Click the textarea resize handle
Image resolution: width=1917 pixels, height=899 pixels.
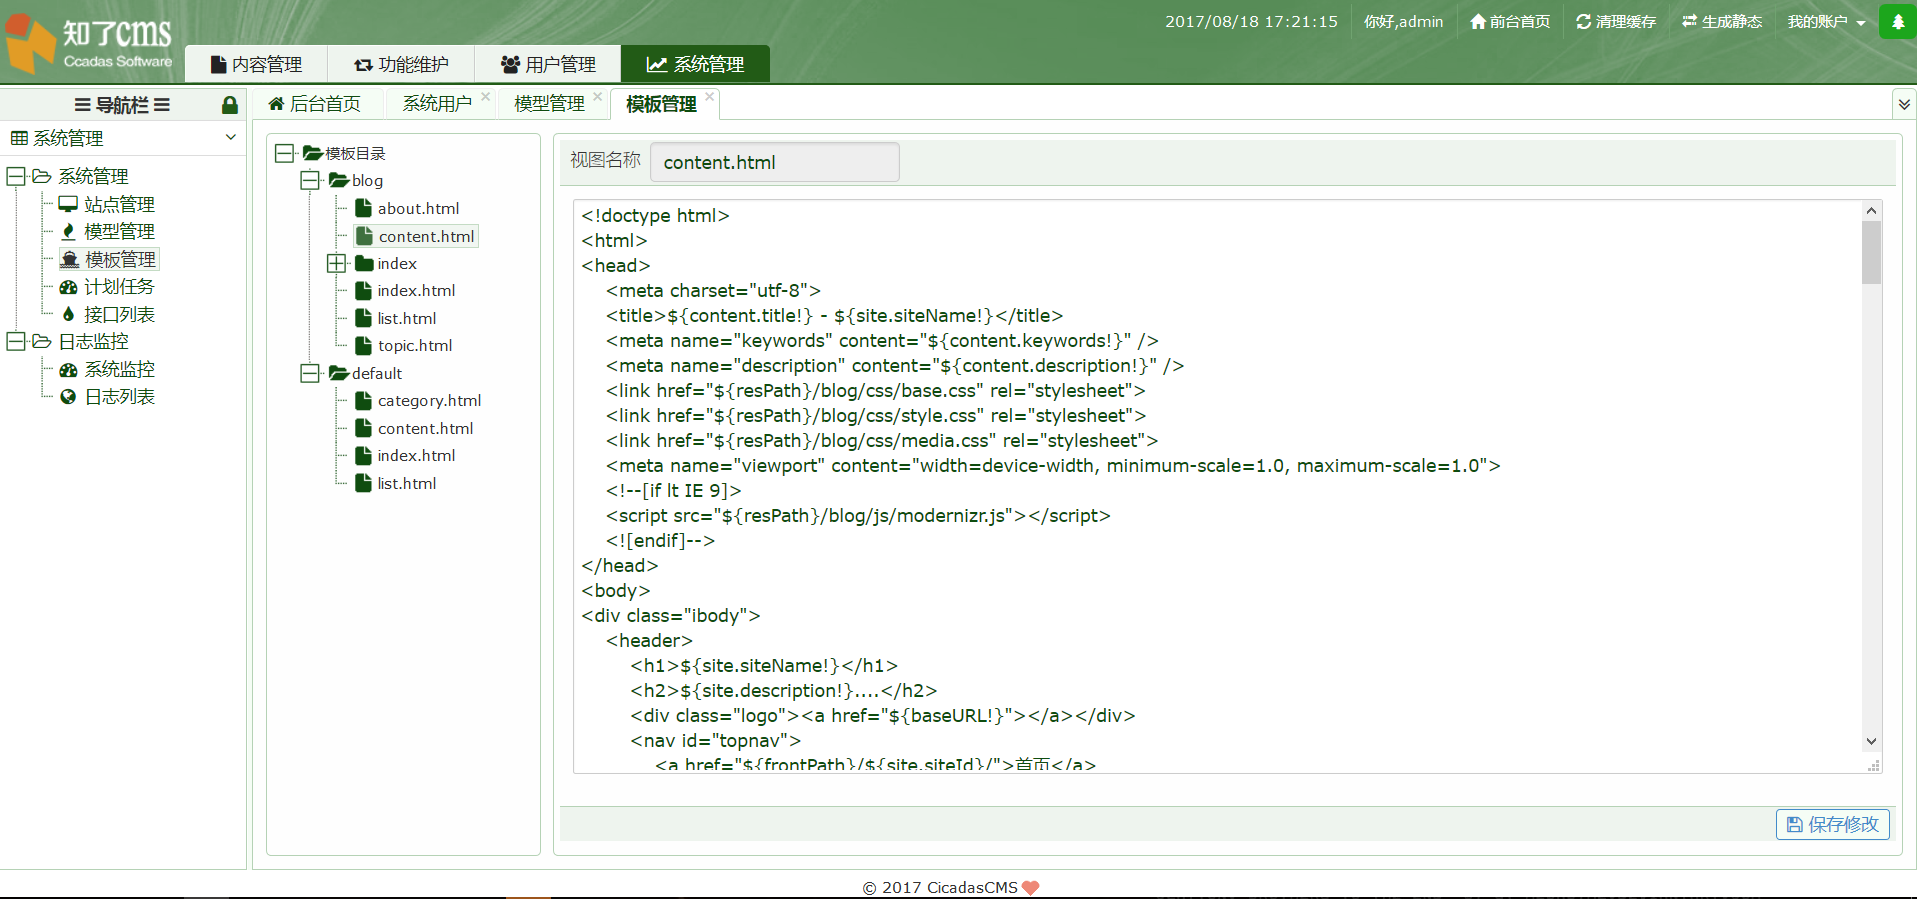click(x=1873, y=765)
